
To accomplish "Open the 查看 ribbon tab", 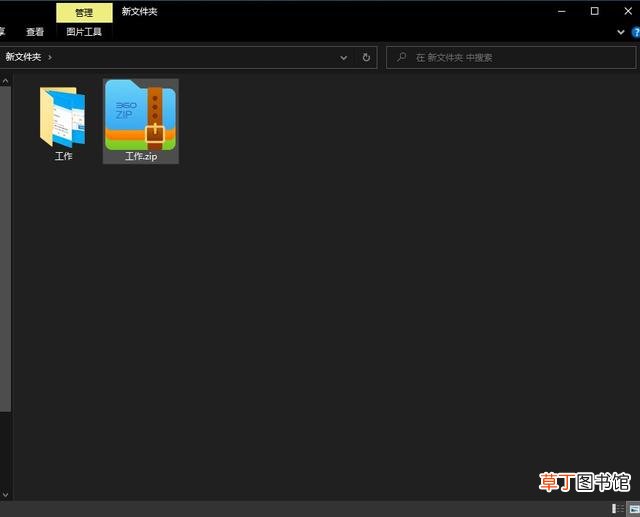I will coord(35,32).
